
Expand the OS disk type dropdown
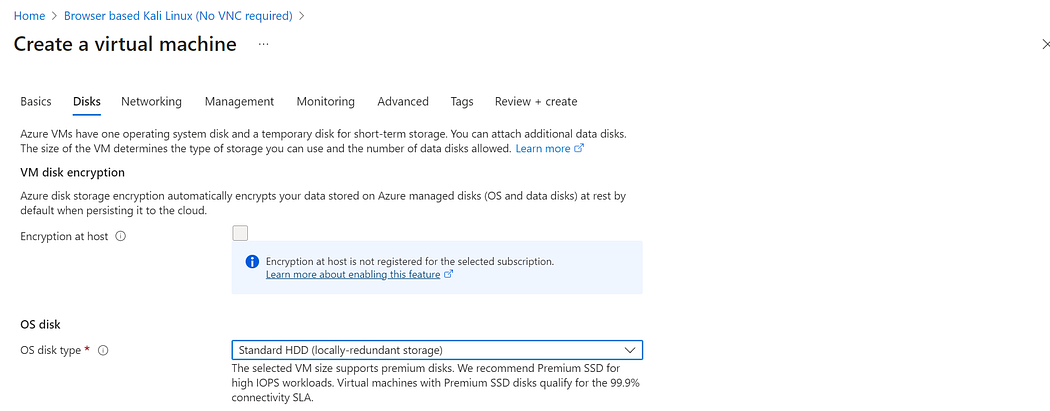pyautogui.click(x=629, y=350)
